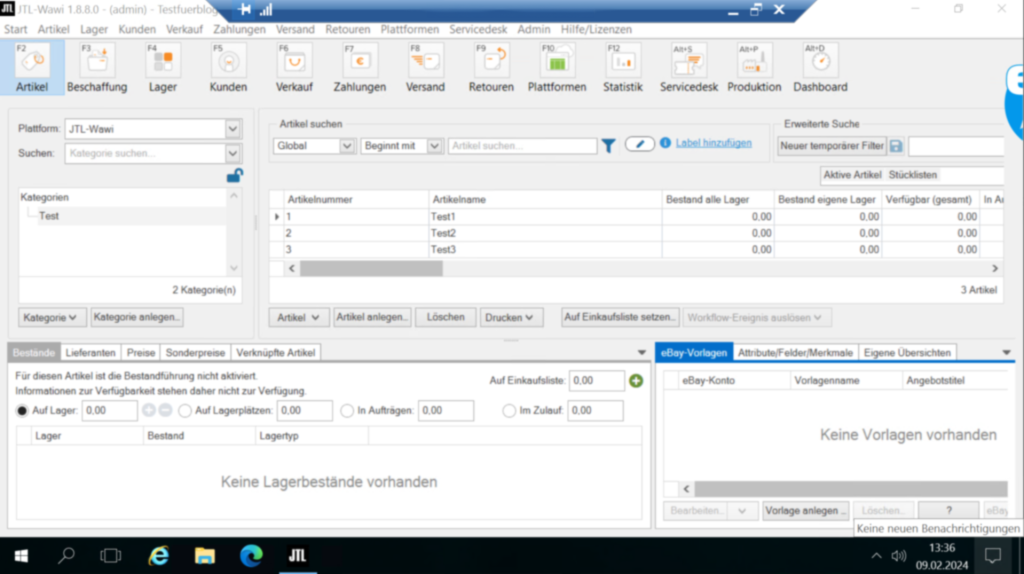The width and height of the screenshot is (1024, 574).
Task: Open the Verkauf toolbar module
Action: 294,68
